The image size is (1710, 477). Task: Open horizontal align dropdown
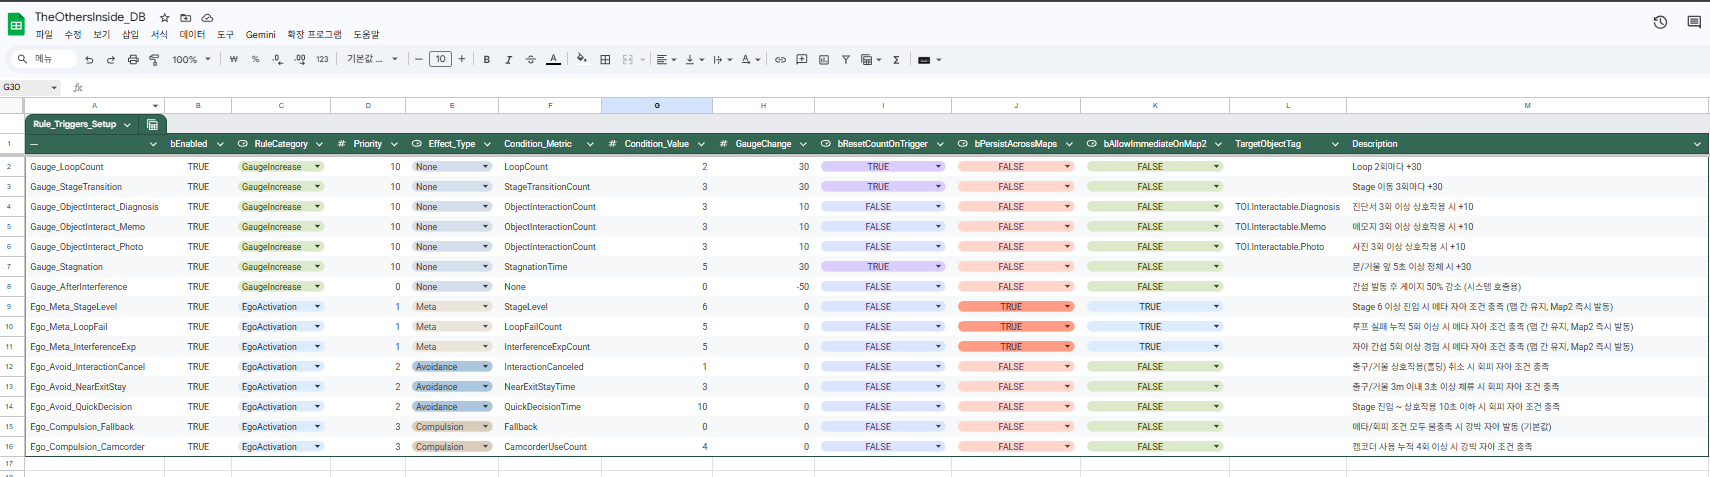(x=666, y=60)
